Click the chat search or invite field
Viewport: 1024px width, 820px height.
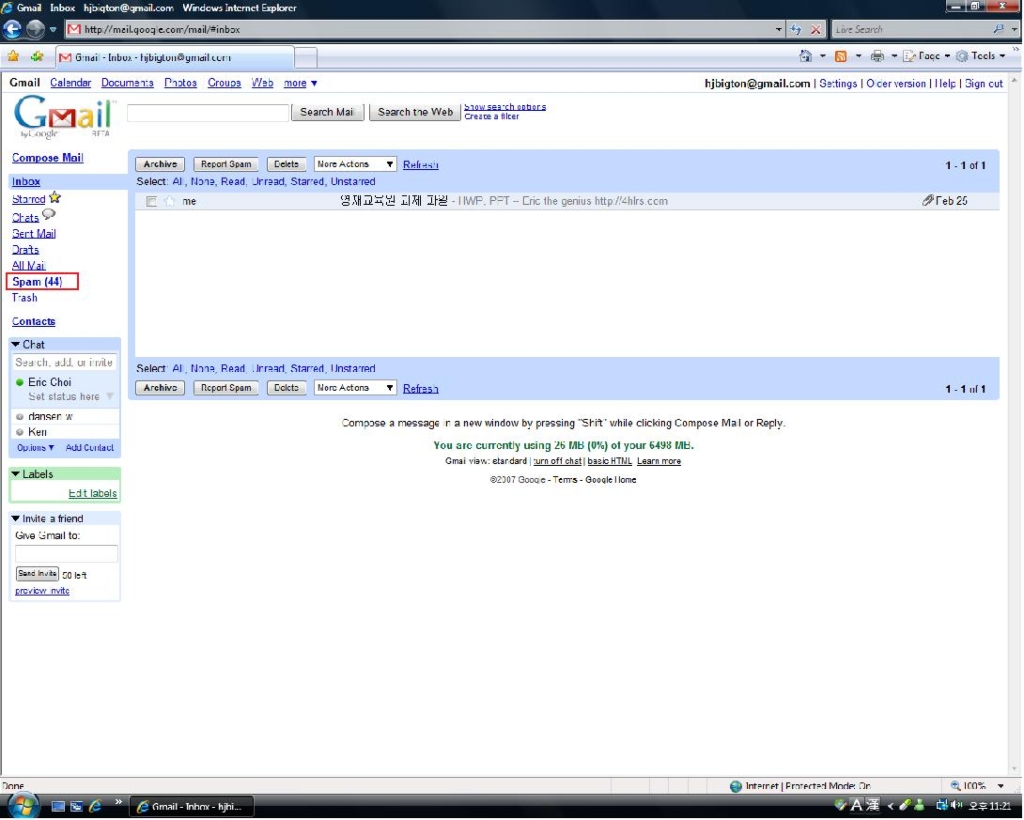[x=64, y=362]
